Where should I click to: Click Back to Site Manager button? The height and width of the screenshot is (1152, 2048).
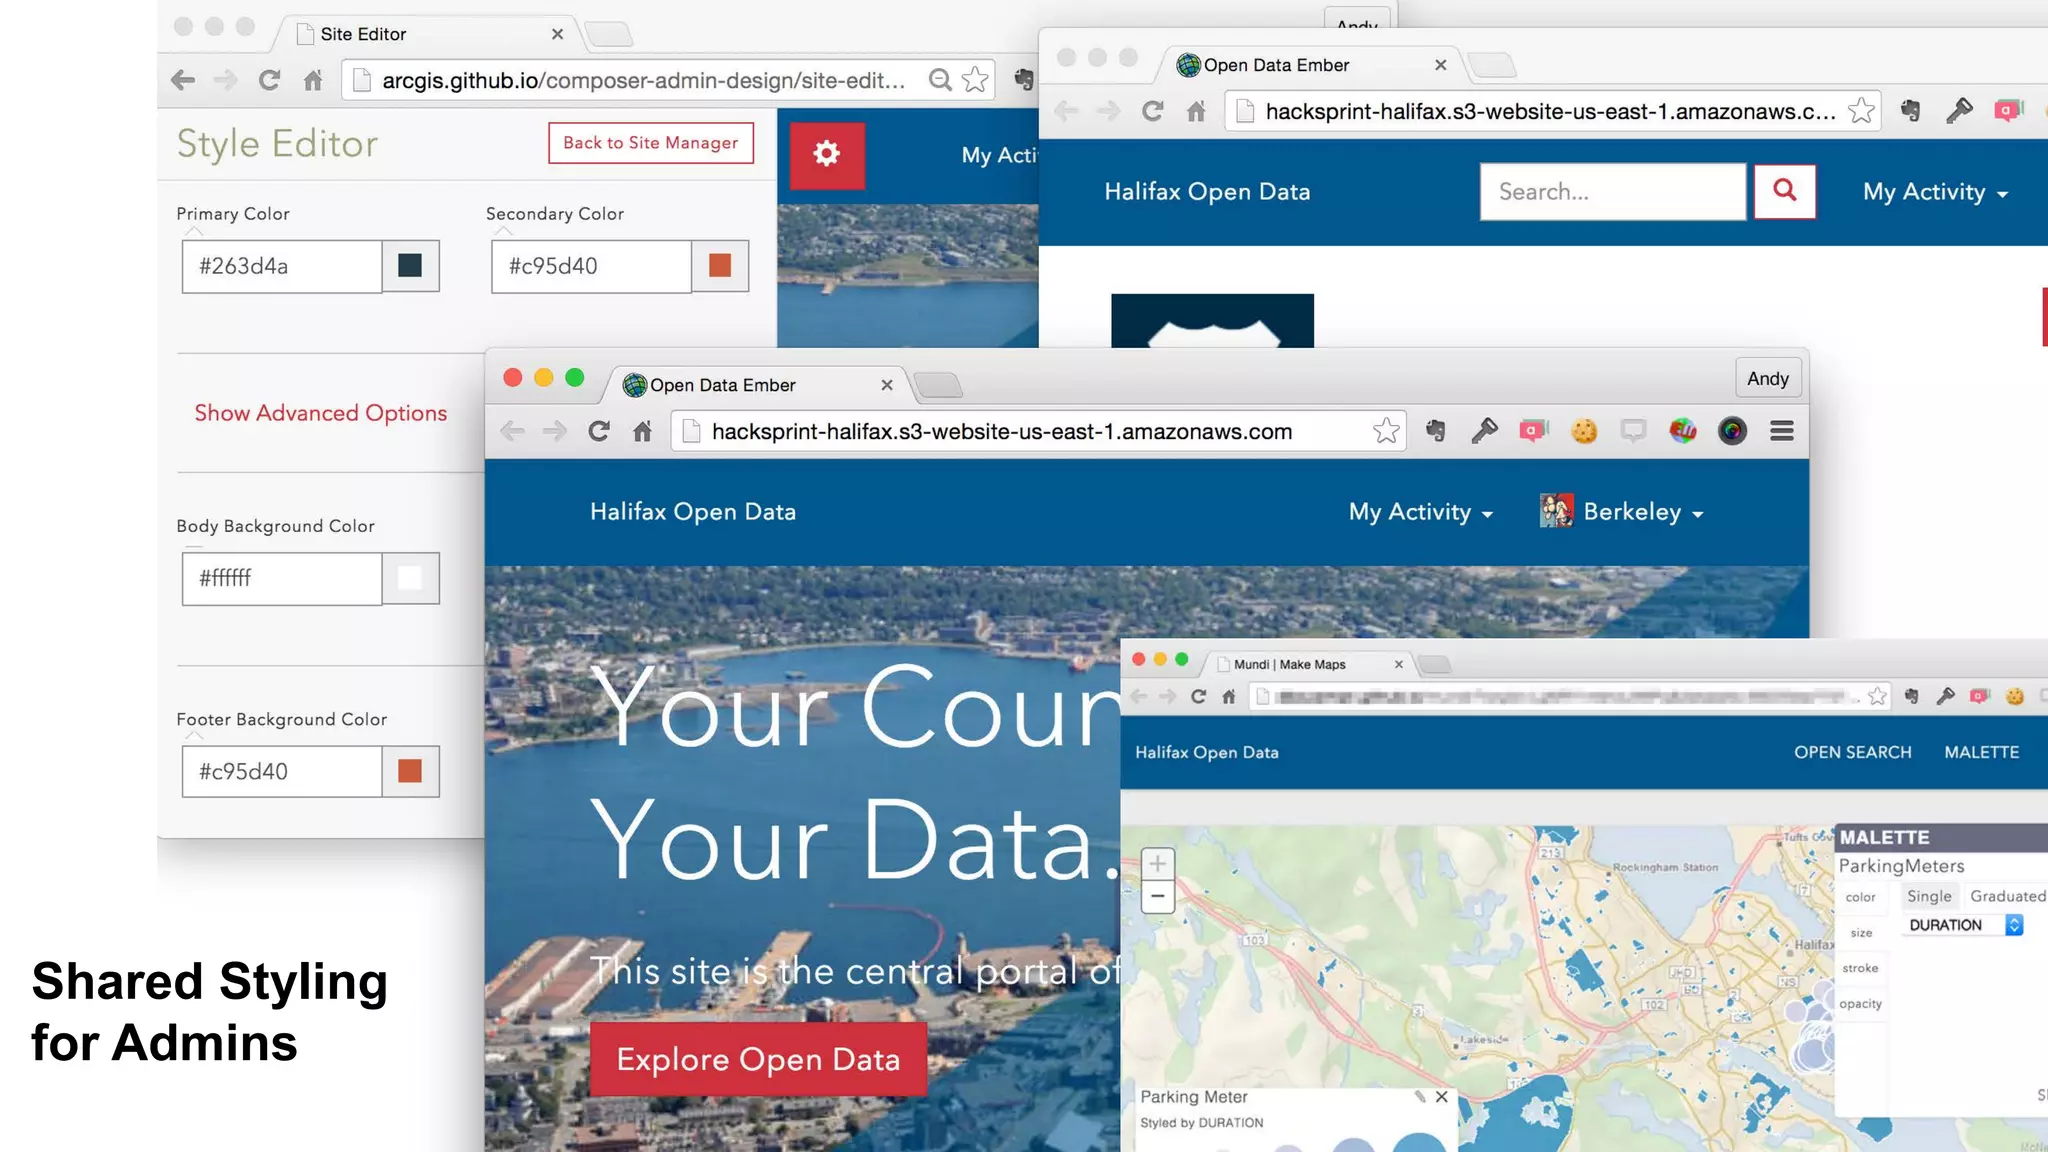click(651, 143)
